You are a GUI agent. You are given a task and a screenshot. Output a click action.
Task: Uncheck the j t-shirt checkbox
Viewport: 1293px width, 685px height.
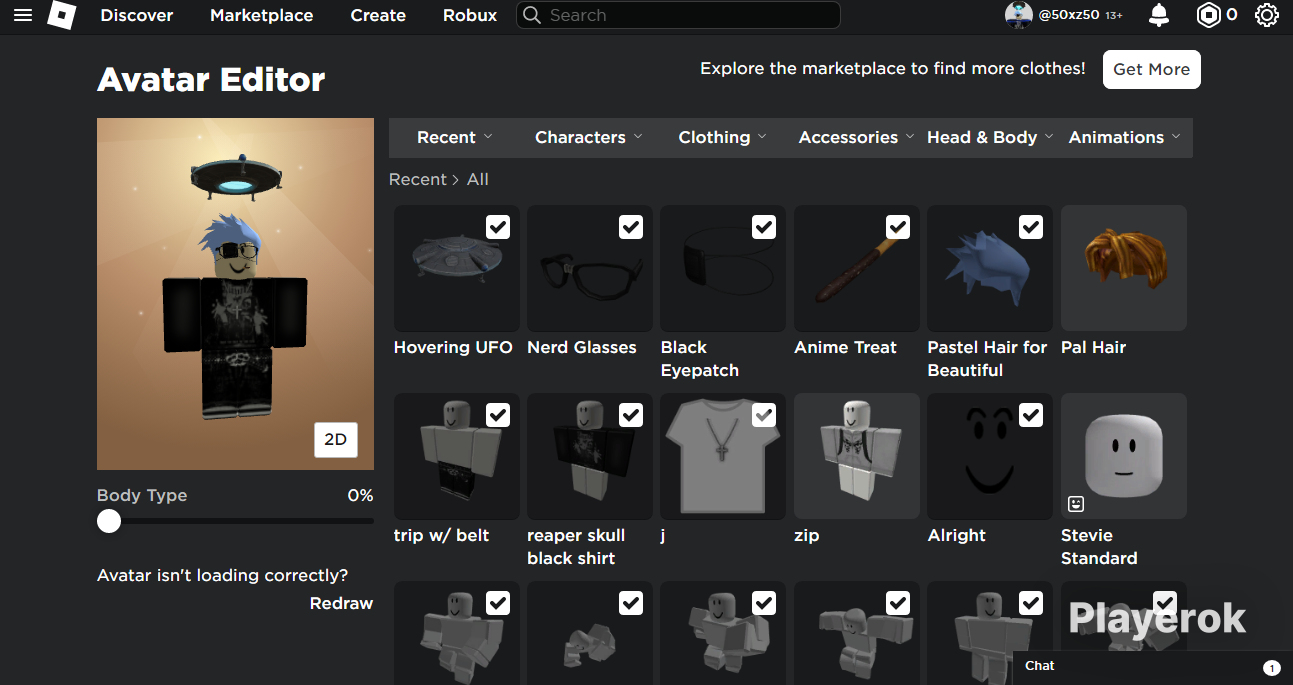pos(764,415)
